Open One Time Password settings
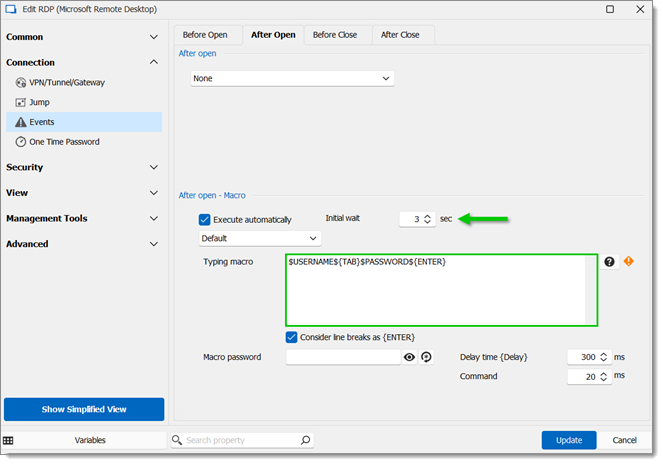Viewport: 663px width, 465px height. click(x=58, y=142)
